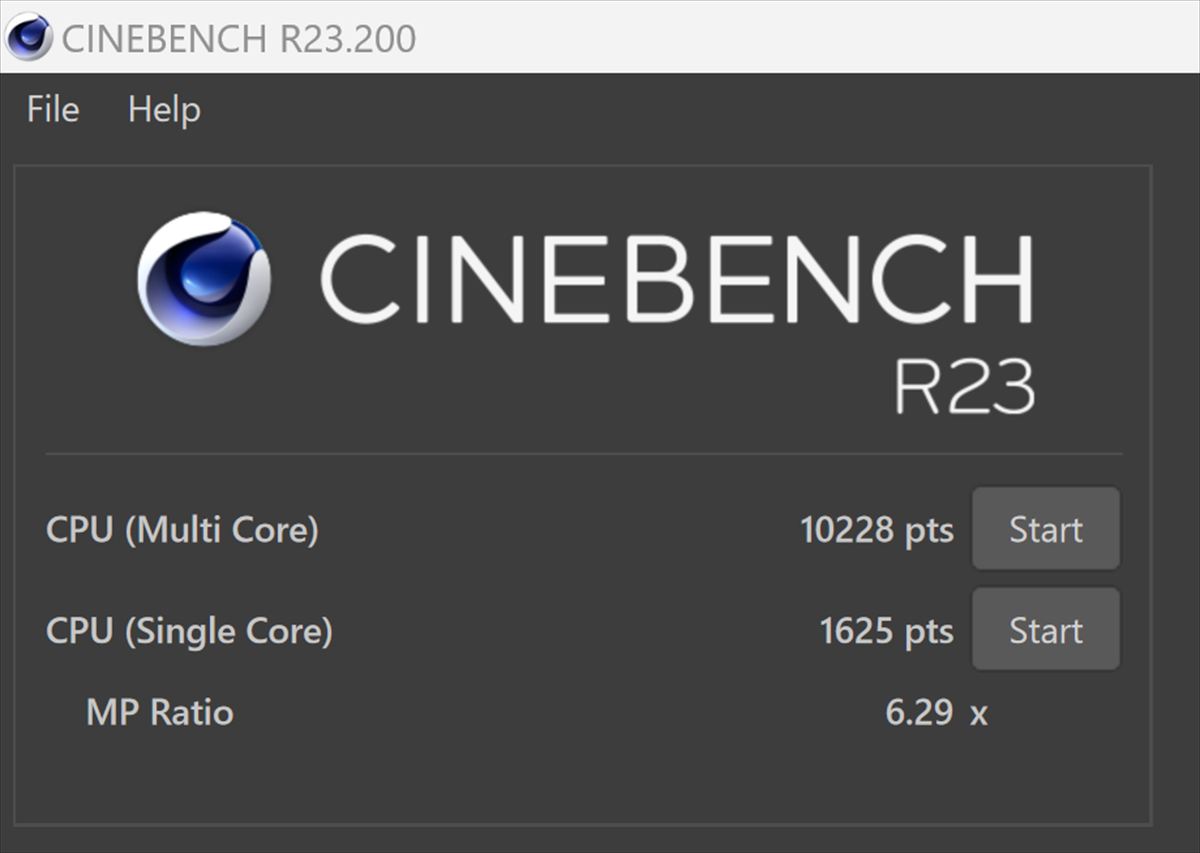The image size is (1200, 853).
Task: Click the CPU (Multi Core) label
Action: (182, 530)
